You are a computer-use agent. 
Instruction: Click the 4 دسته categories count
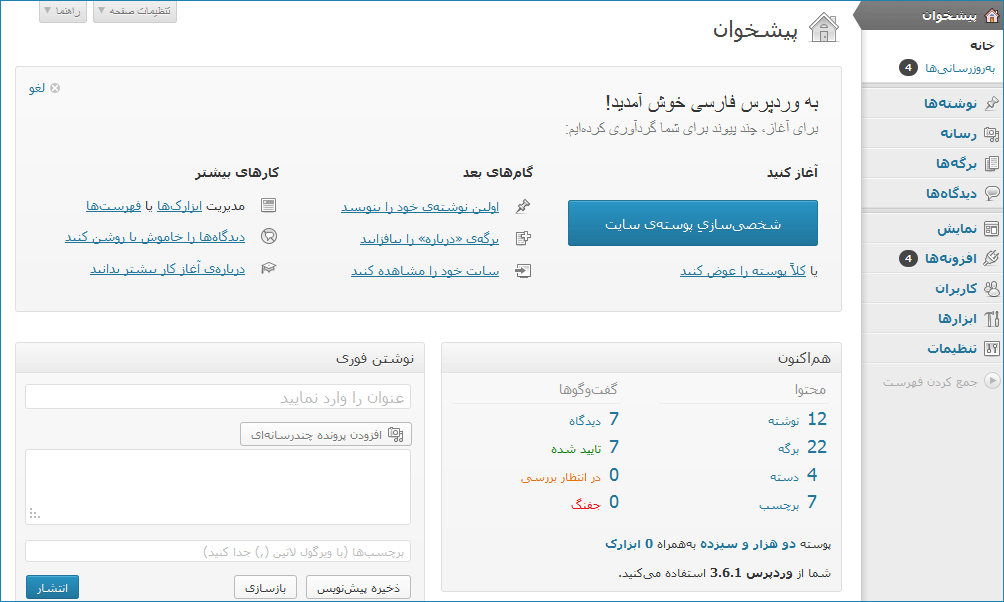tap(793, 475)
